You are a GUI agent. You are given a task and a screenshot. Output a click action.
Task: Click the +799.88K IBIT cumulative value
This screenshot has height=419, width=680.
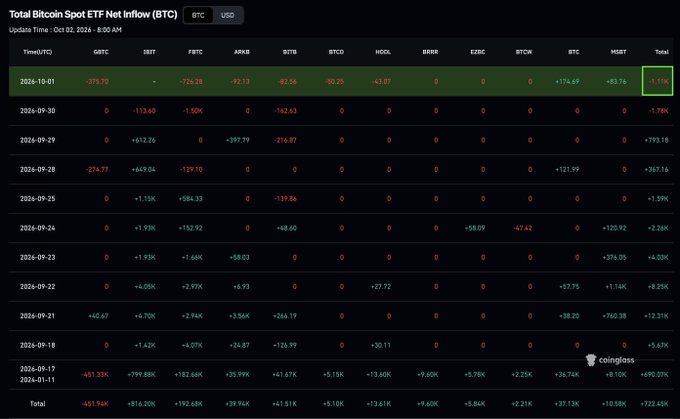(x=141, y=375)
